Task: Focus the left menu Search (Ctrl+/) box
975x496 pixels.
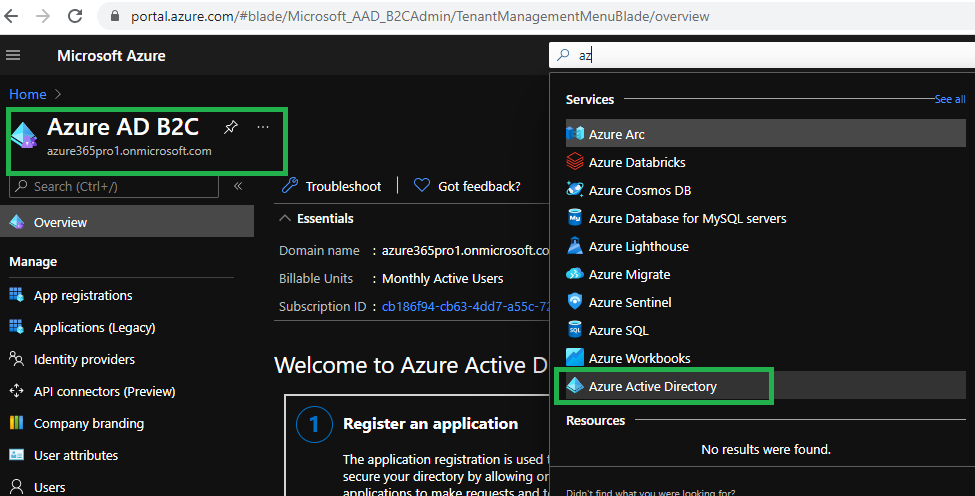Action: [114, 186]
